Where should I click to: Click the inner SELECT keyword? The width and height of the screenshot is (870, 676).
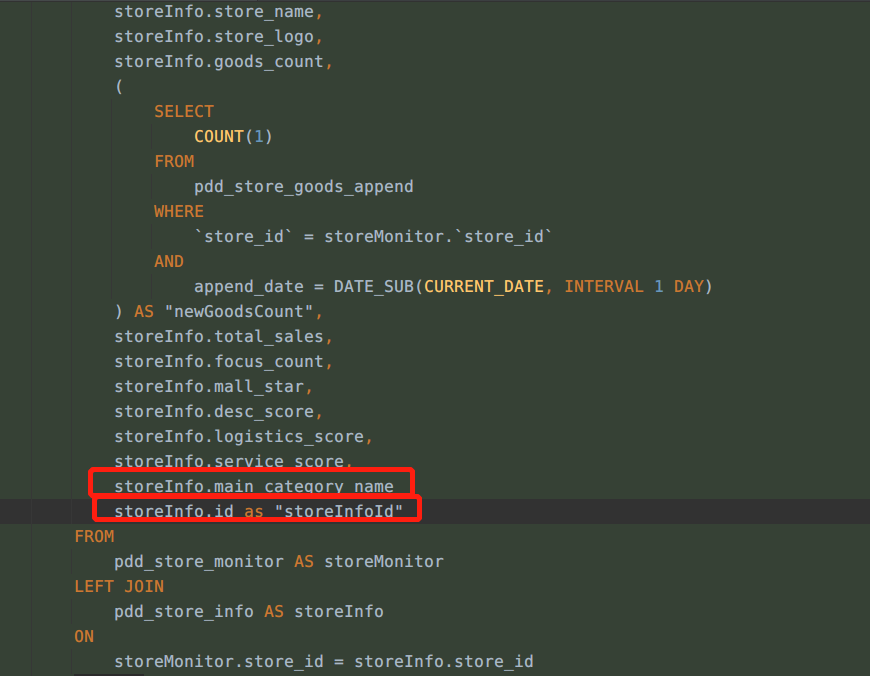[x=184, y=112]
